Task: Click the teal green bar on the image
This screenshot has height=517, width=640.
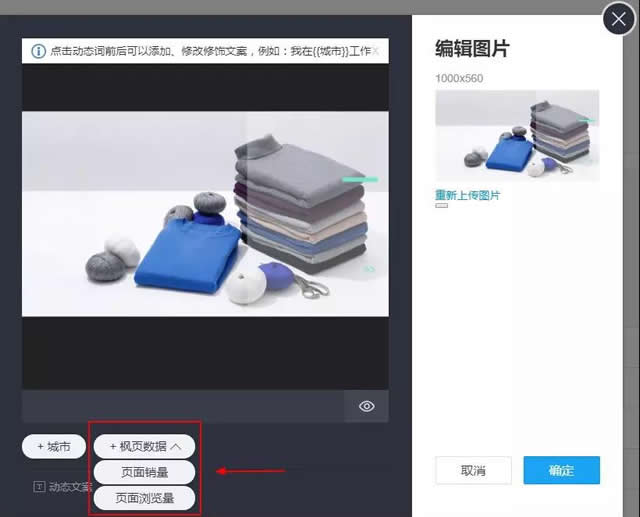Action: [360, 180]
